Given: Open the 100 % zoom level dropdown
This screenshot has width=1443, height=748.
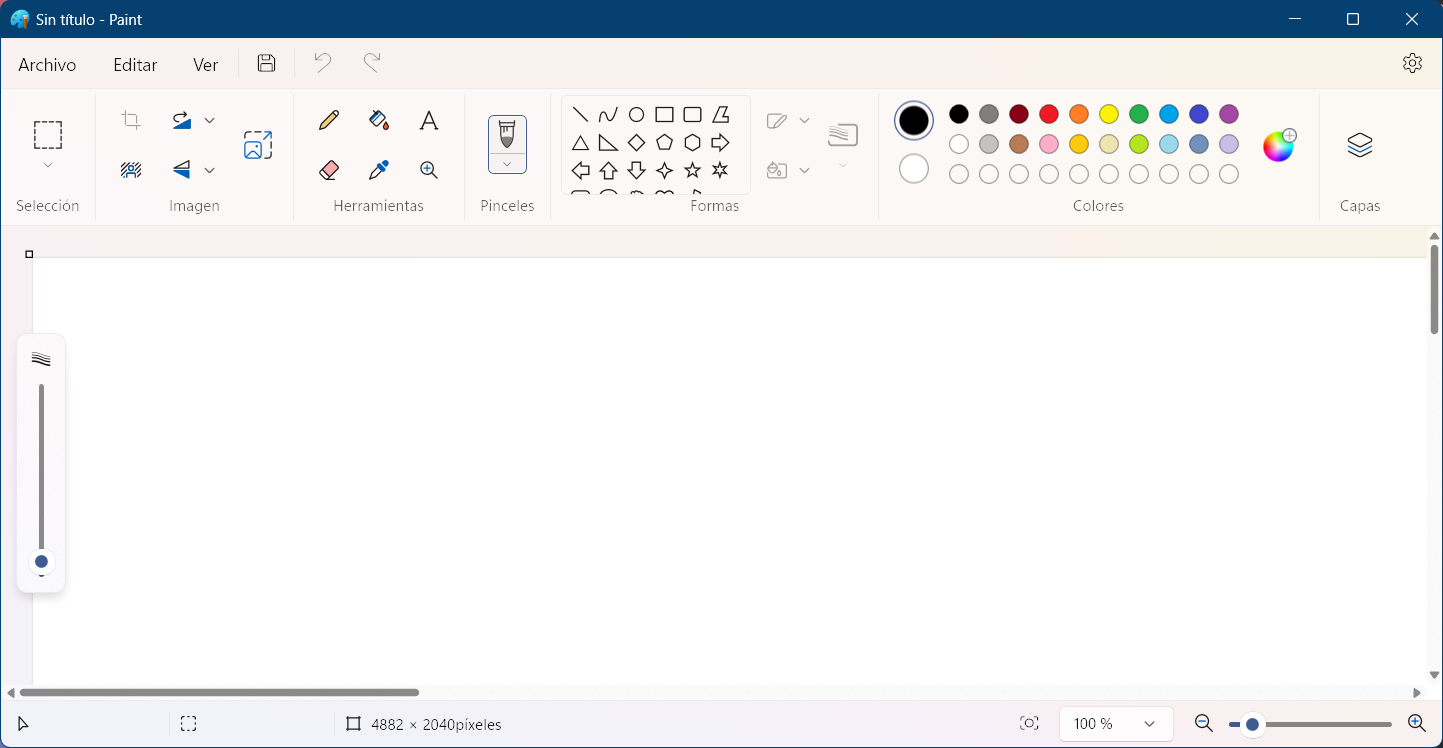Looking at the screenshot, I should click(1149, 723).
